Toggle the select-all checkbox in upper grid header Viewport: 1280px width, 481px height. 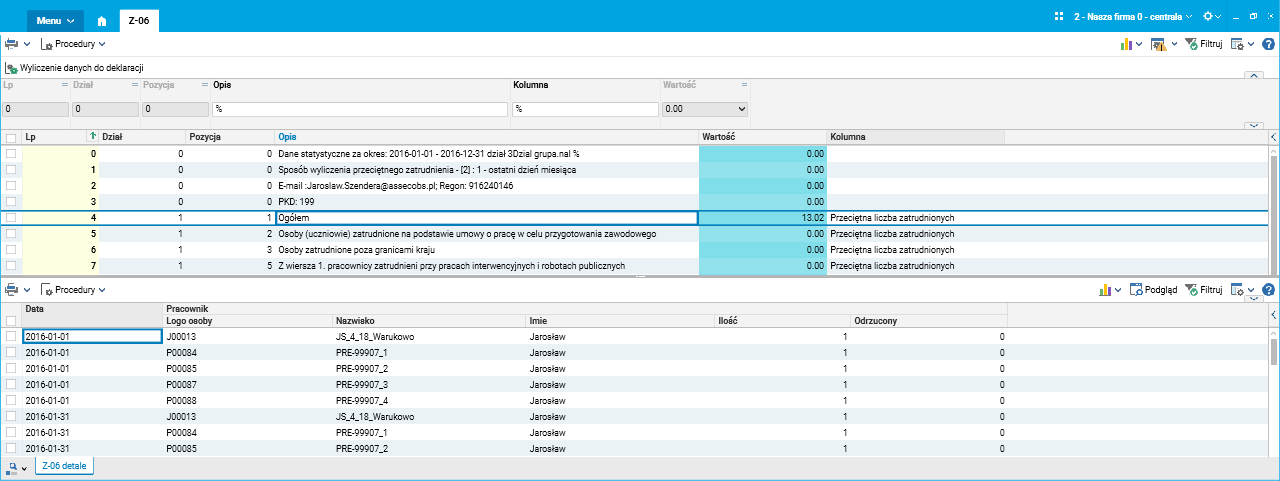click(11, 137)
